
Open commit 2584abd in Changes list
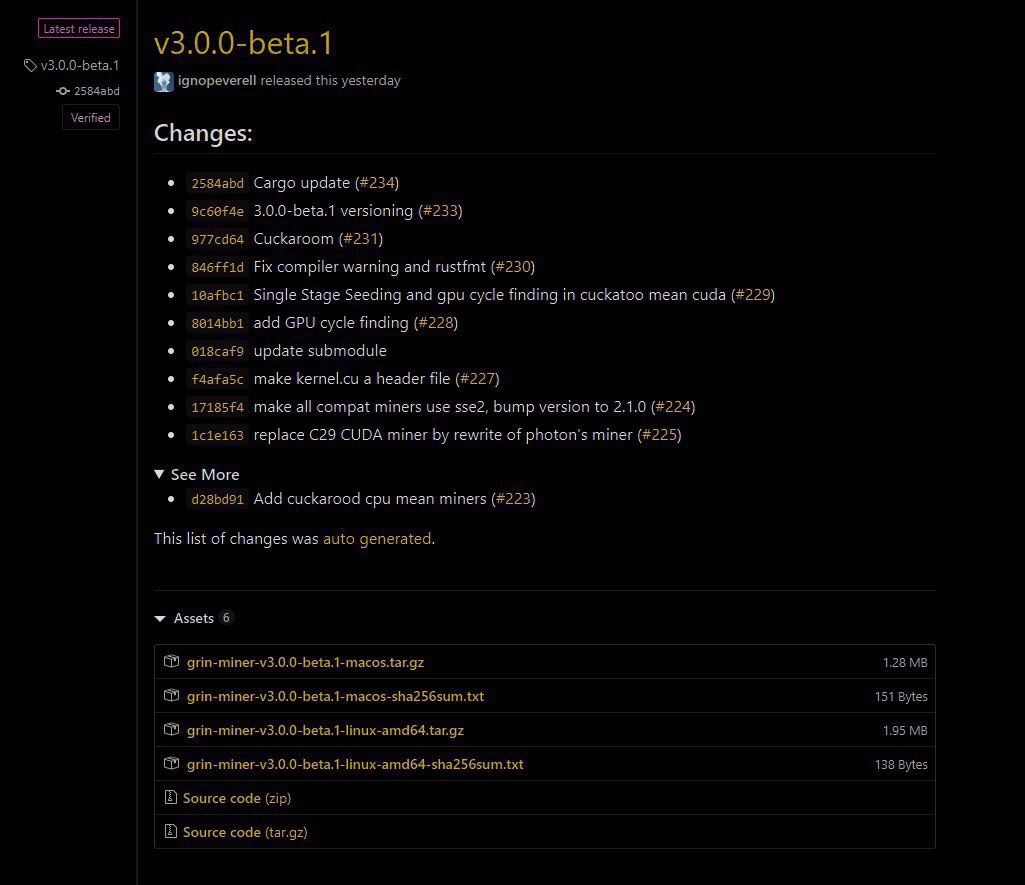[217, 183]
